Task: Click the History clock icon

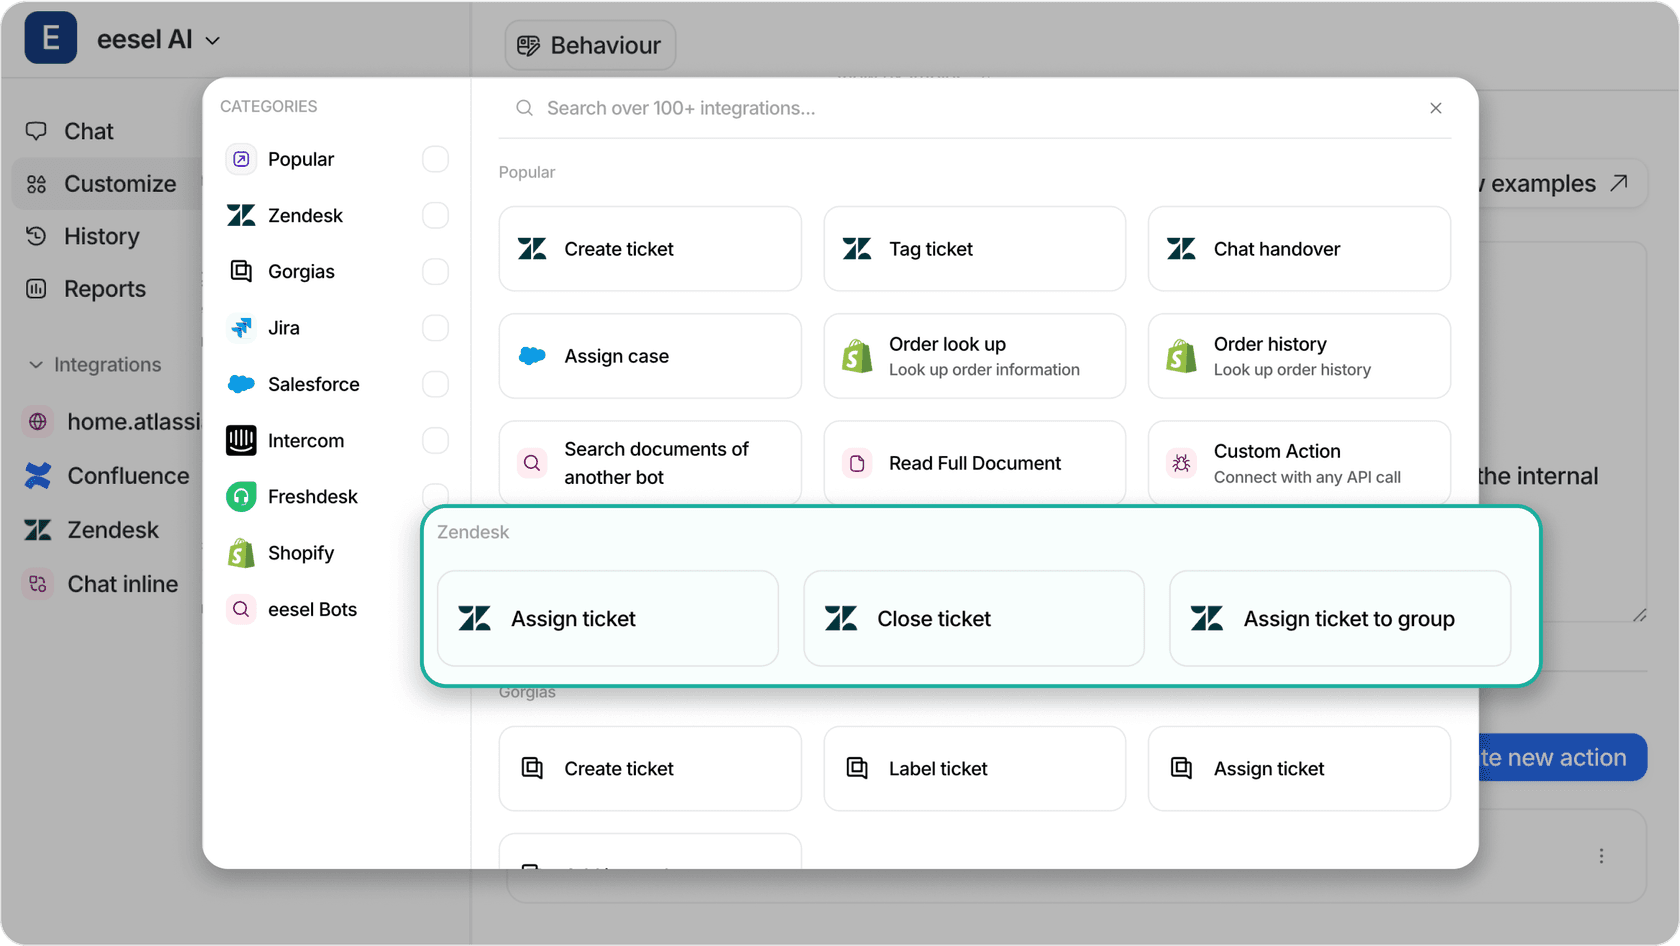Action: point(36,236)
